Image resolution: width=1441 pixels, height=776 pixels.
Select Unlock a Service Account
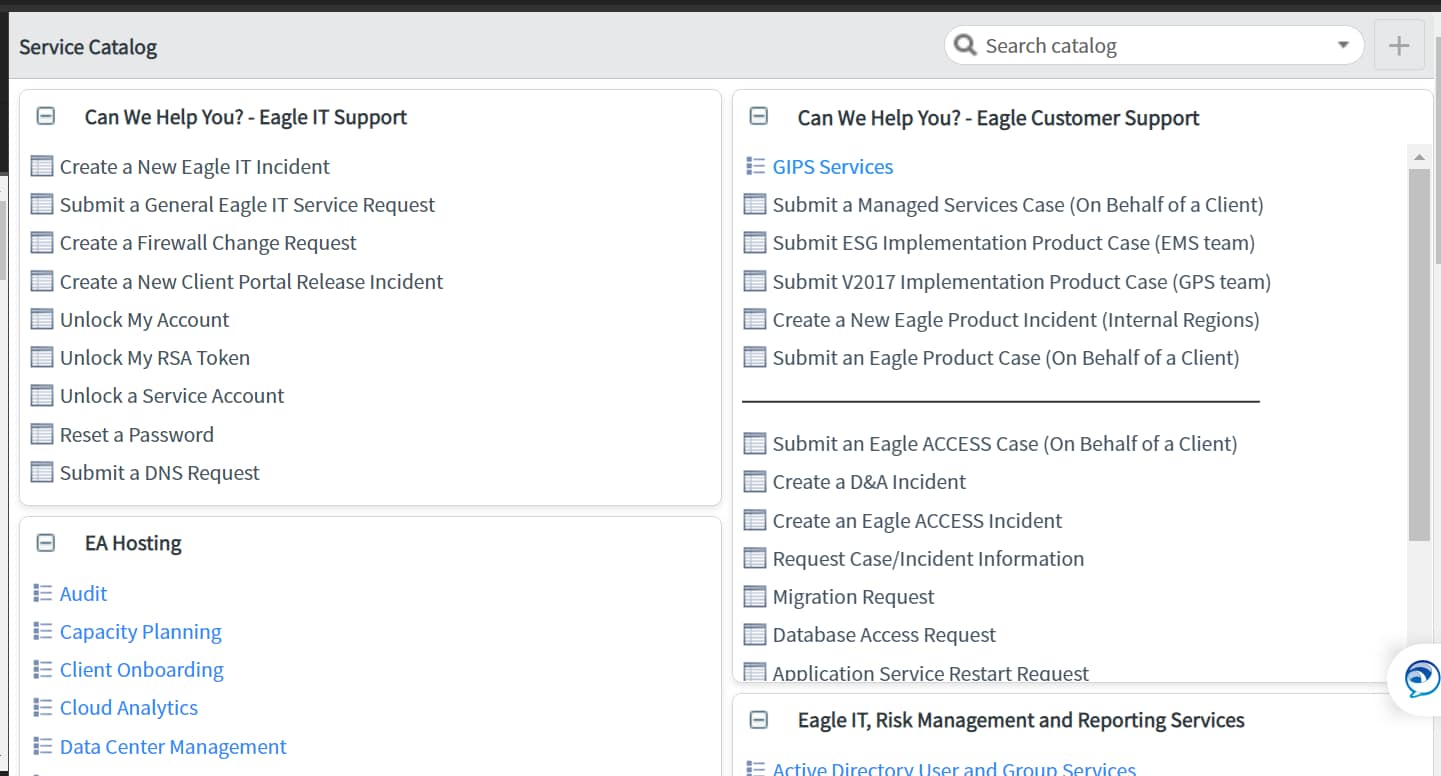171,395
